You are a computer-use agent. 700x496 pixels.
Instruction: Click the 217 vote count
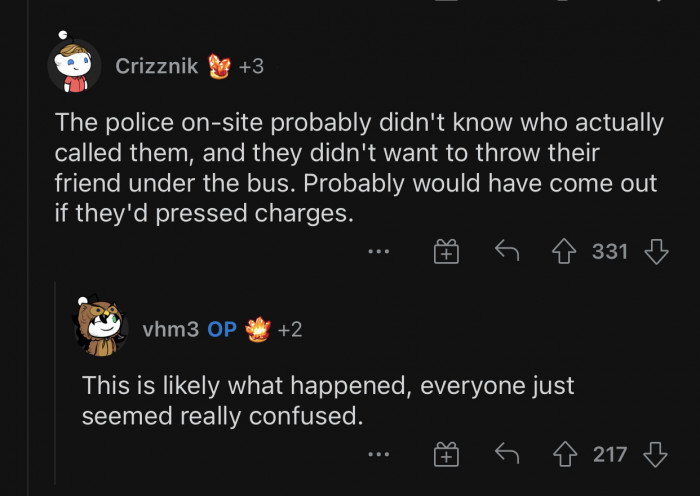point(610,455)
